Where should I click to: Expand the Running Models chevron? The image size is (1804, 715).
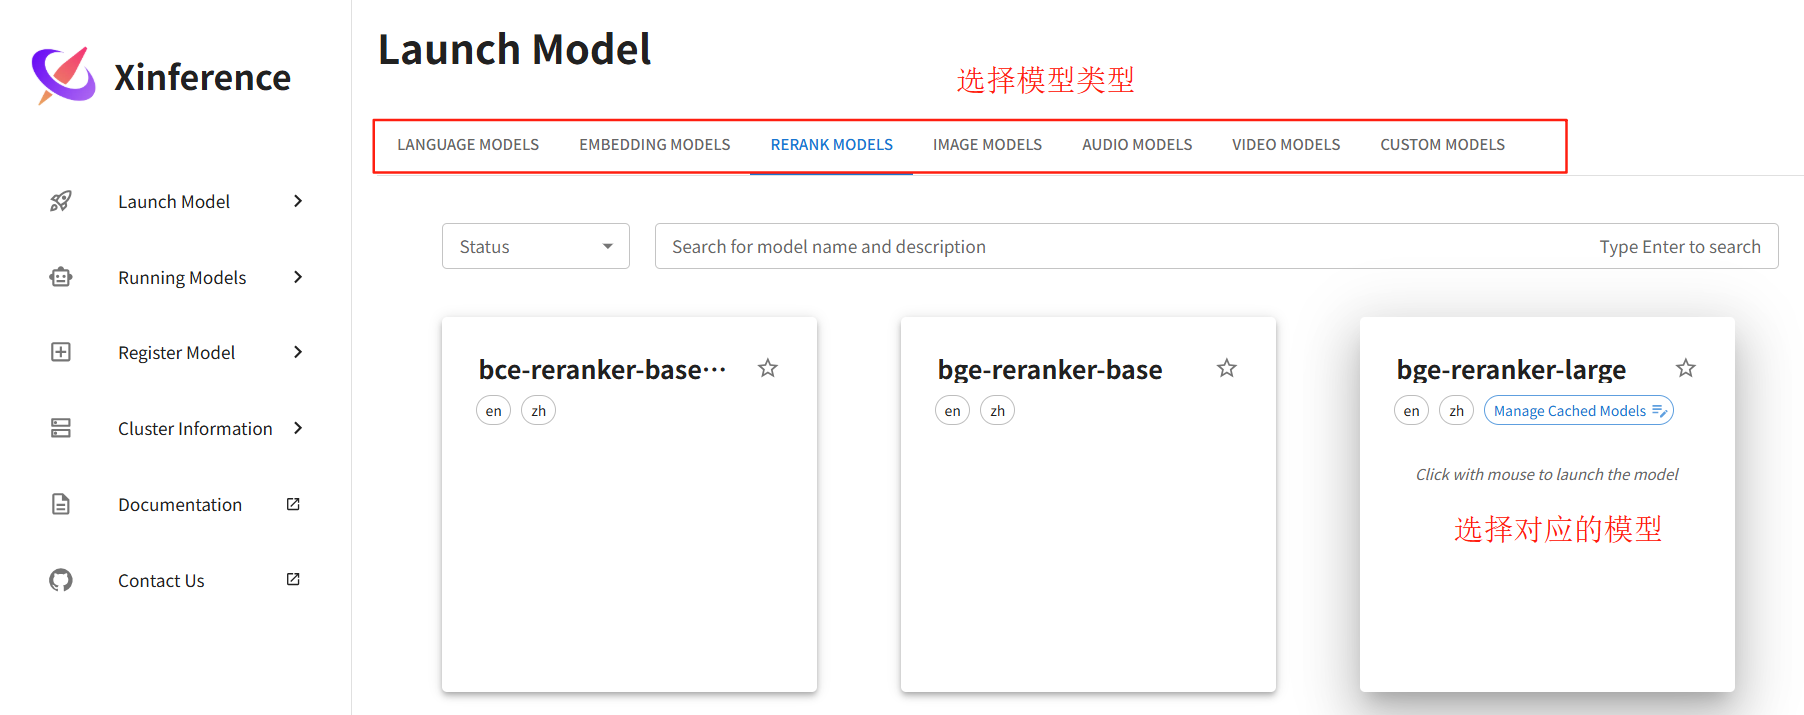click(x=298, y=277)
